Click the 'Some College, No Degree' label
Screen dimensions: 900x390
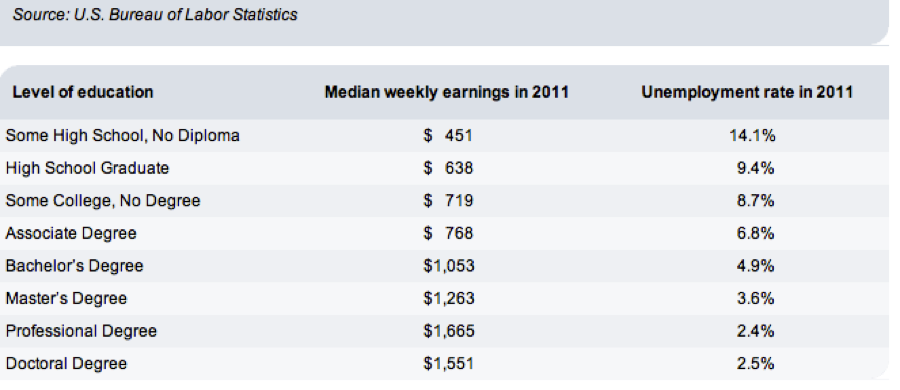click(x=103, y=201)
